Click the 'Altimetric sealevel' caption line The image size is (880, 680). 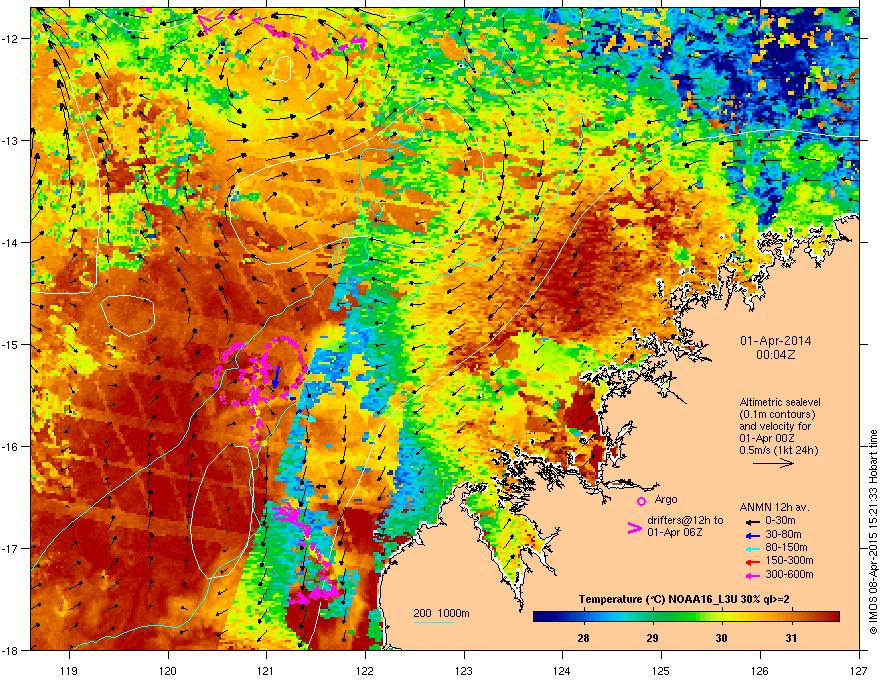pos(780,402)
